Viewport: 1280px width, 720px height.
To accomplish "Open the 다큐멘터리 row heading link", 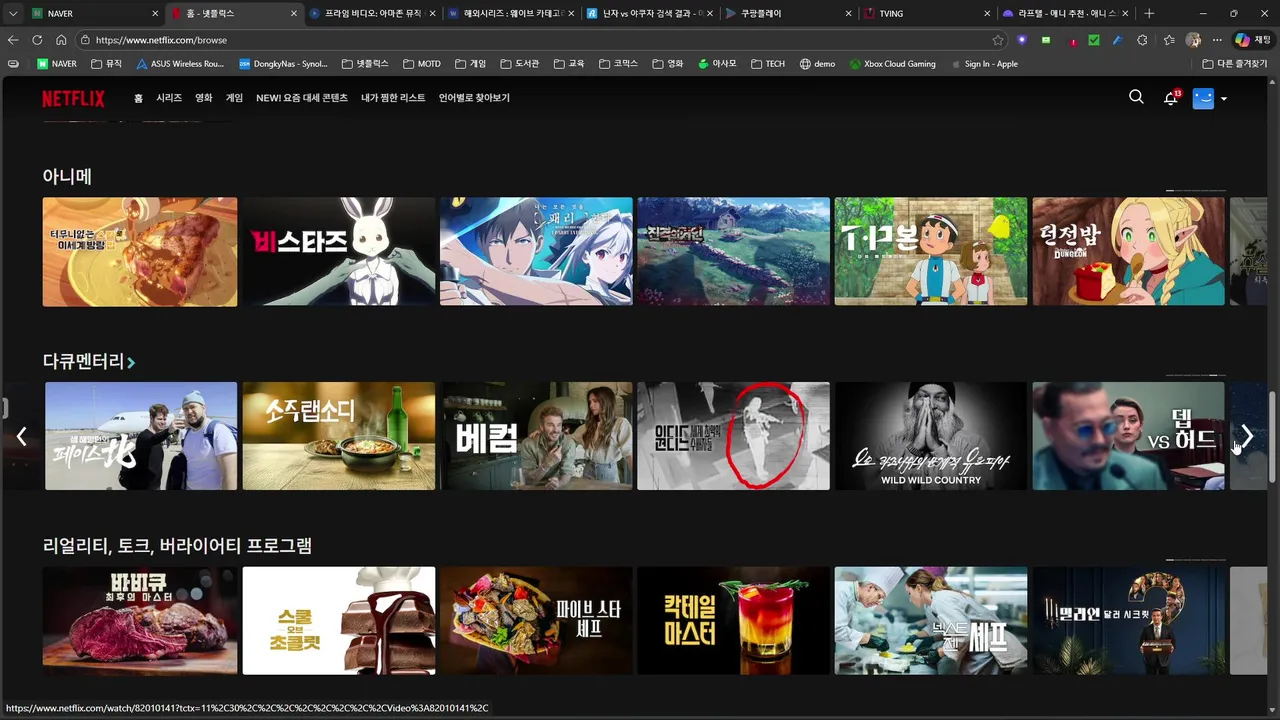I will [x=88, y=361].
